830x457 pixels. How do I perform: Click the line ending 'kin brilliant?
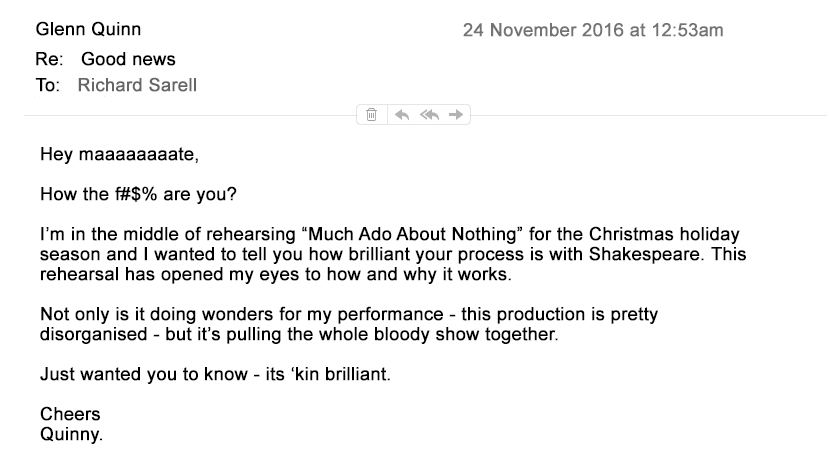215,374
